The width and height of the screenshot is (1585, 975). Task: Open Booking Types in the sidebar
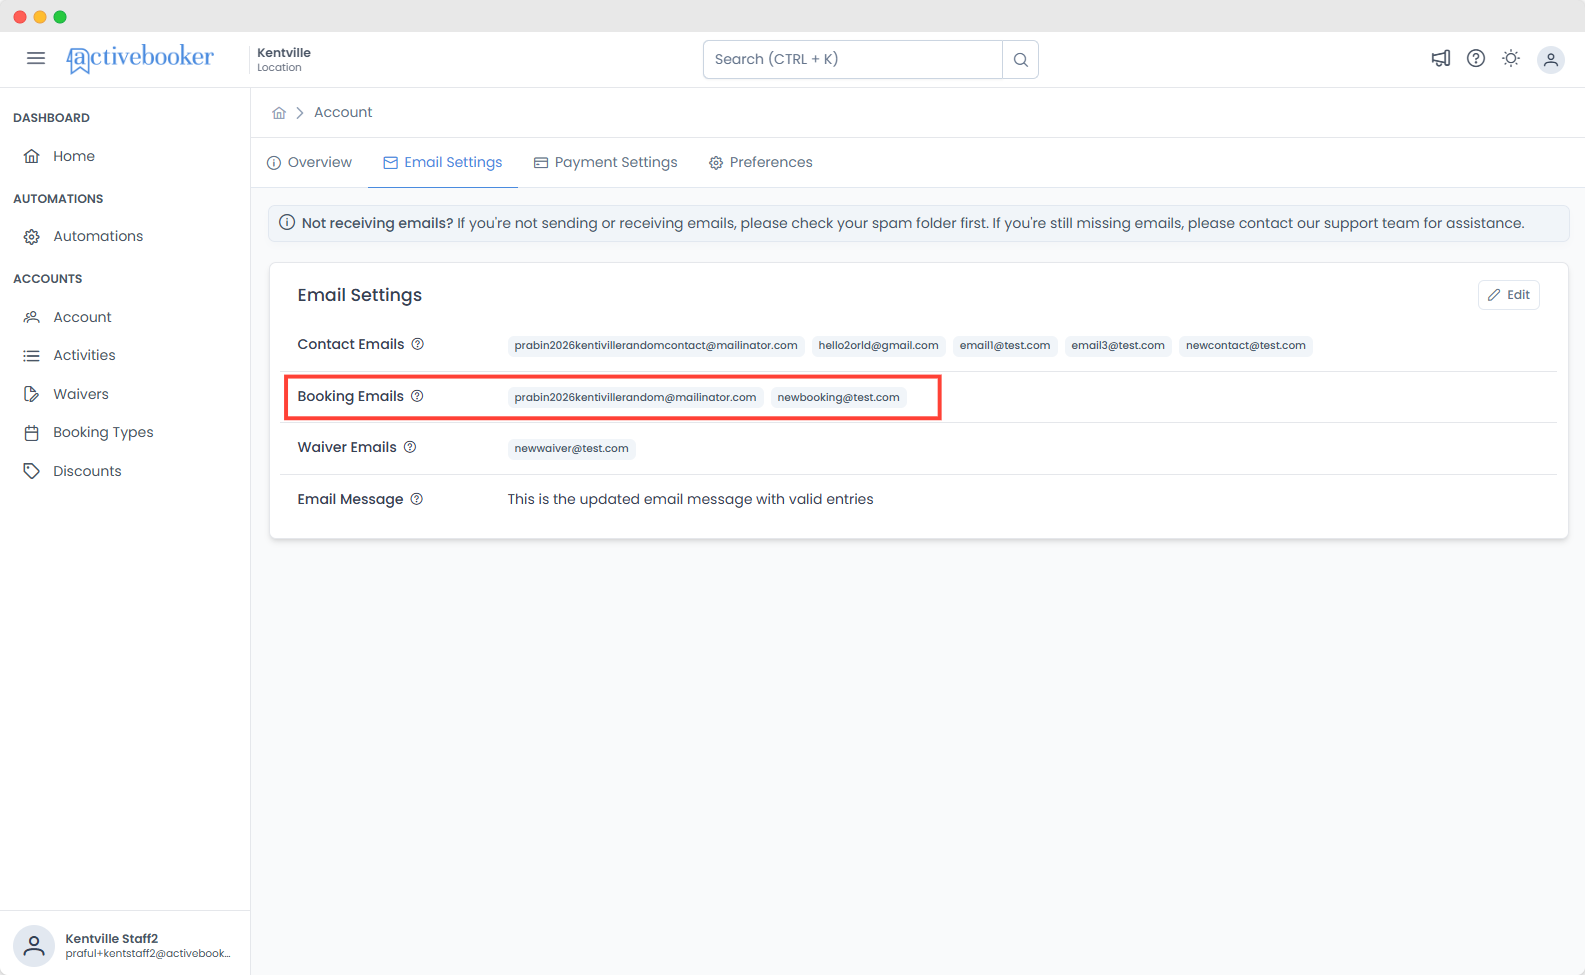(x=103, y=433)
